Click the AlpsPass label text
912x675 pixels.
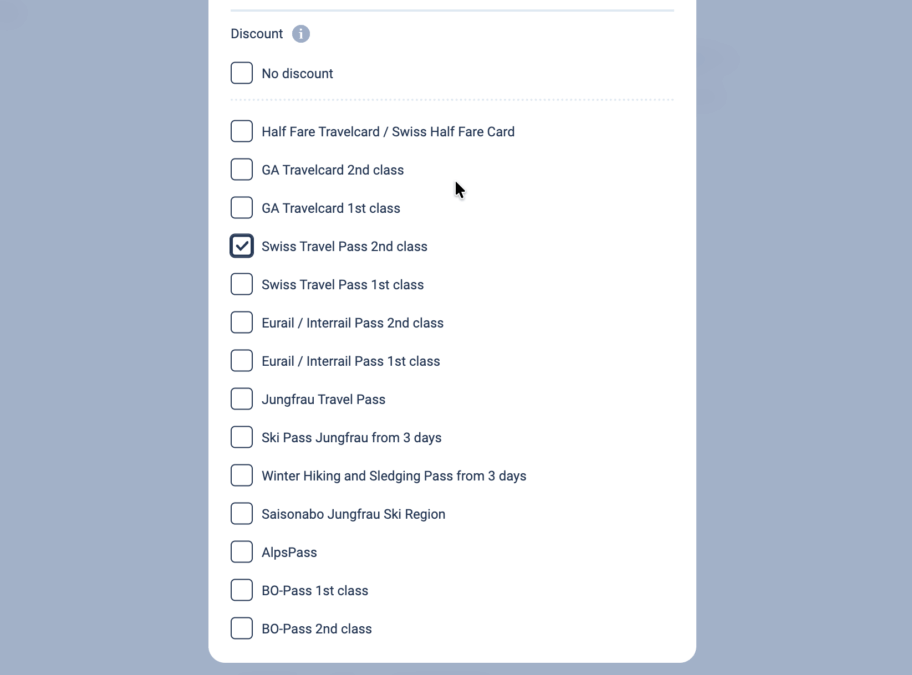coord(289,552)
